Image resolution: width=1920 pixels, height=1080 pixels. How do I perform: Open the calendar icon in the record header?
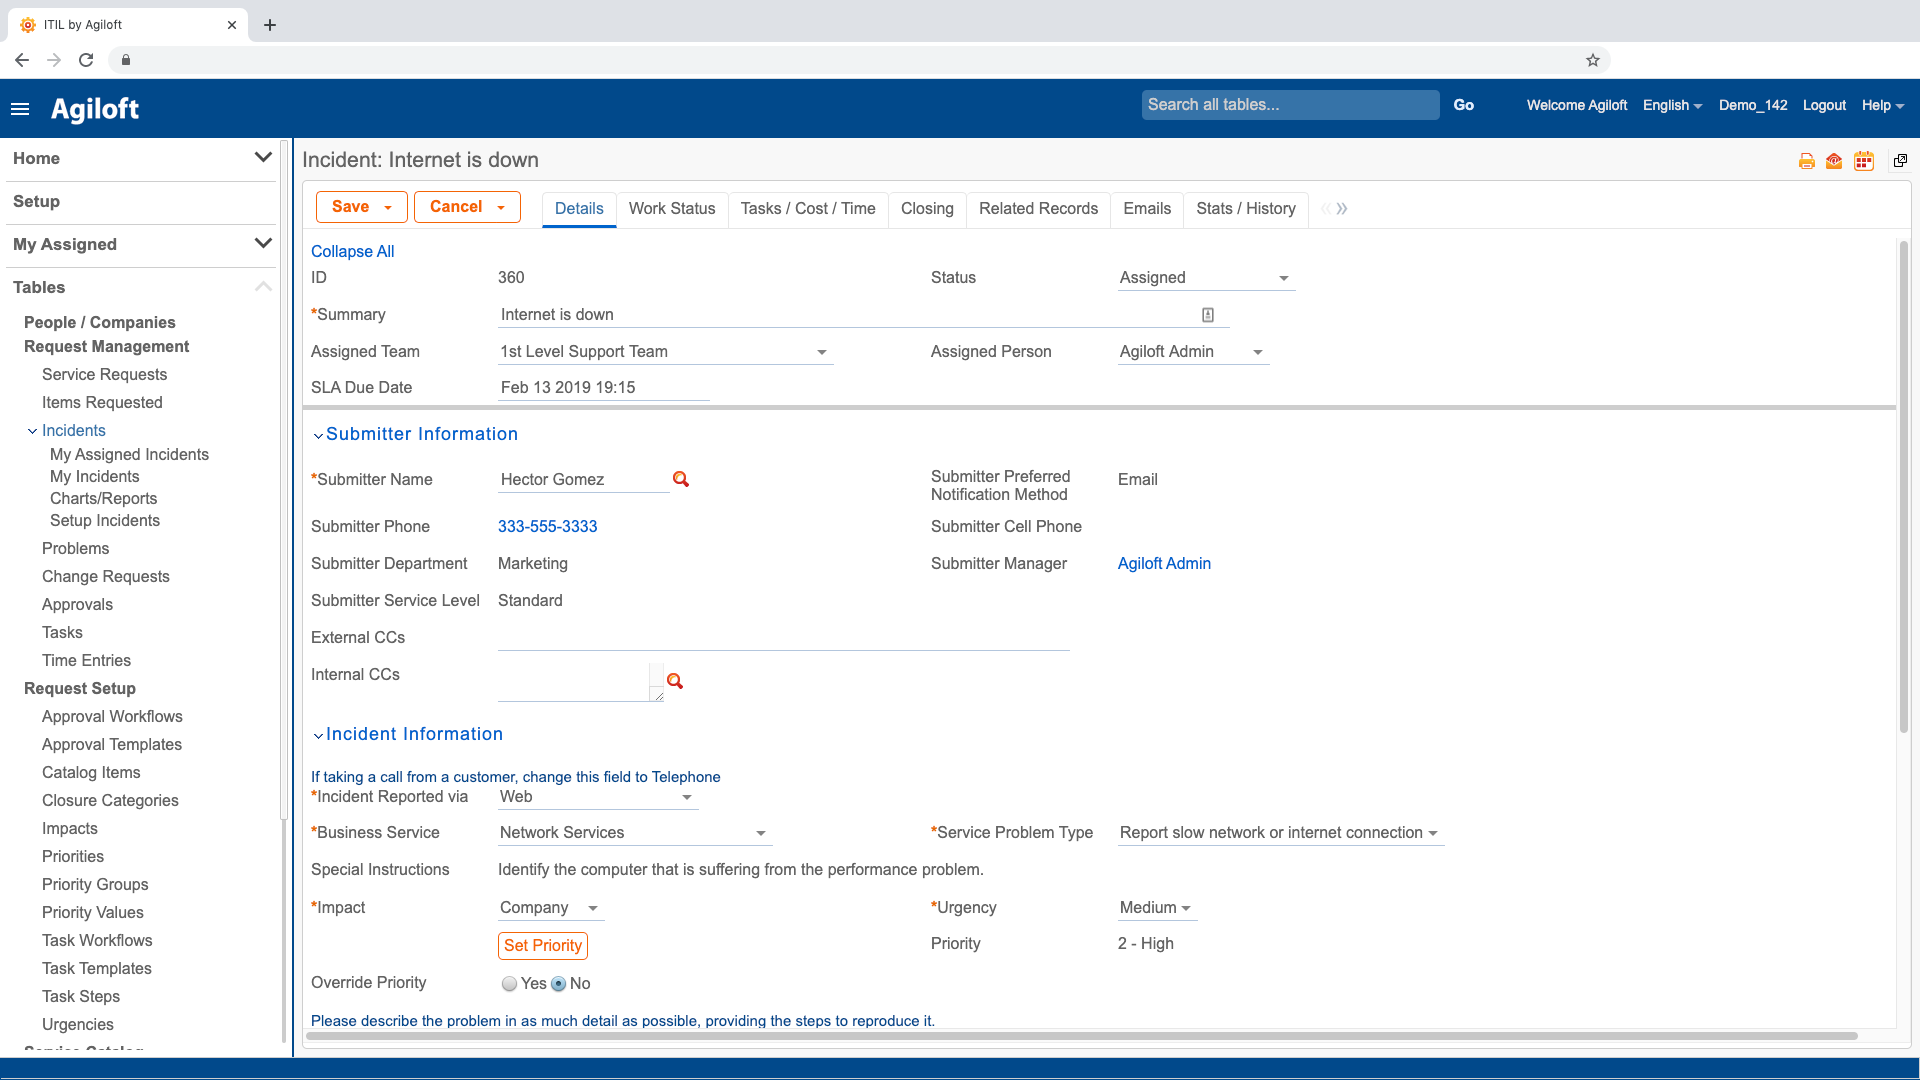coord(1863,161)
